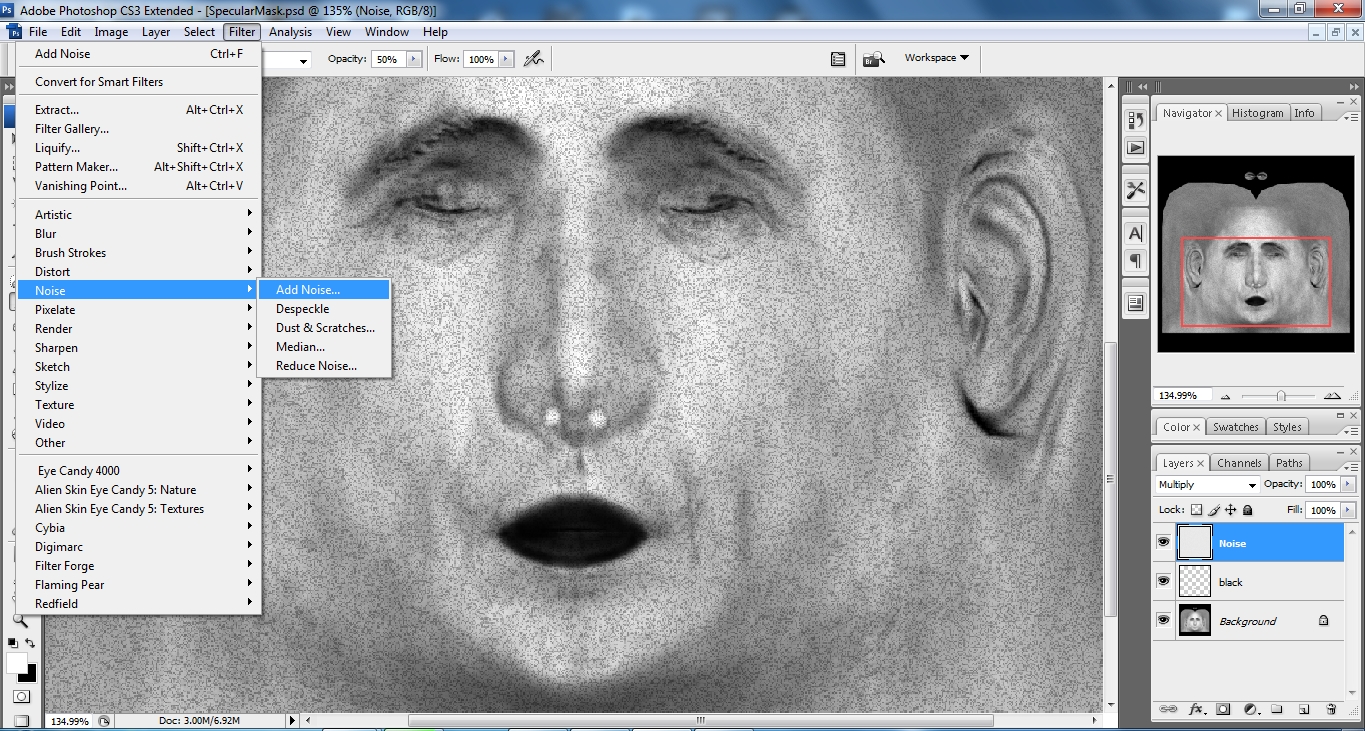Select Convert for Smart Filters
This screenshot has height=731, width=1365.
coord(139,82)
